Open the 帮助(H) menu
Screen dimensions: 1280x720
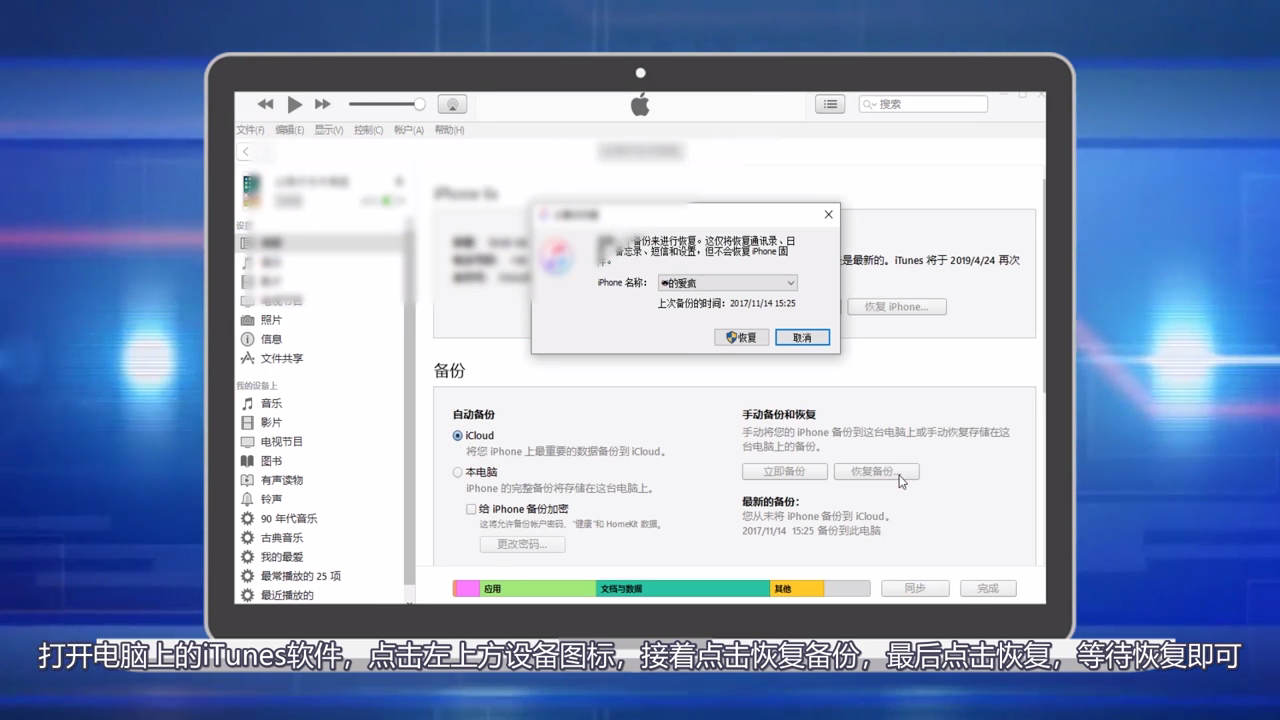449,130
